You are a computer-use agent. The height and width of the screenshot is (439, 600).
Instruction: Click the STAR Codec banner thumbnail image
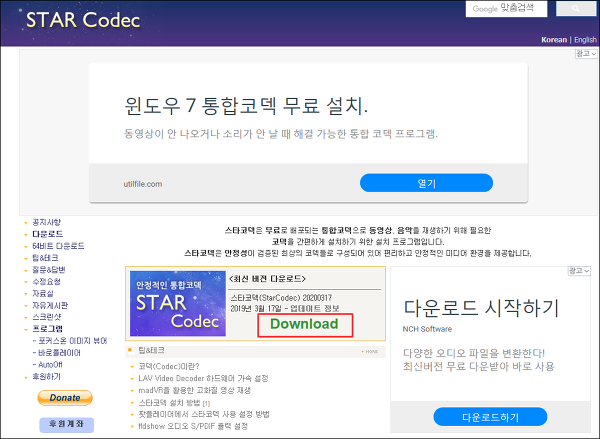pos(178,304)
